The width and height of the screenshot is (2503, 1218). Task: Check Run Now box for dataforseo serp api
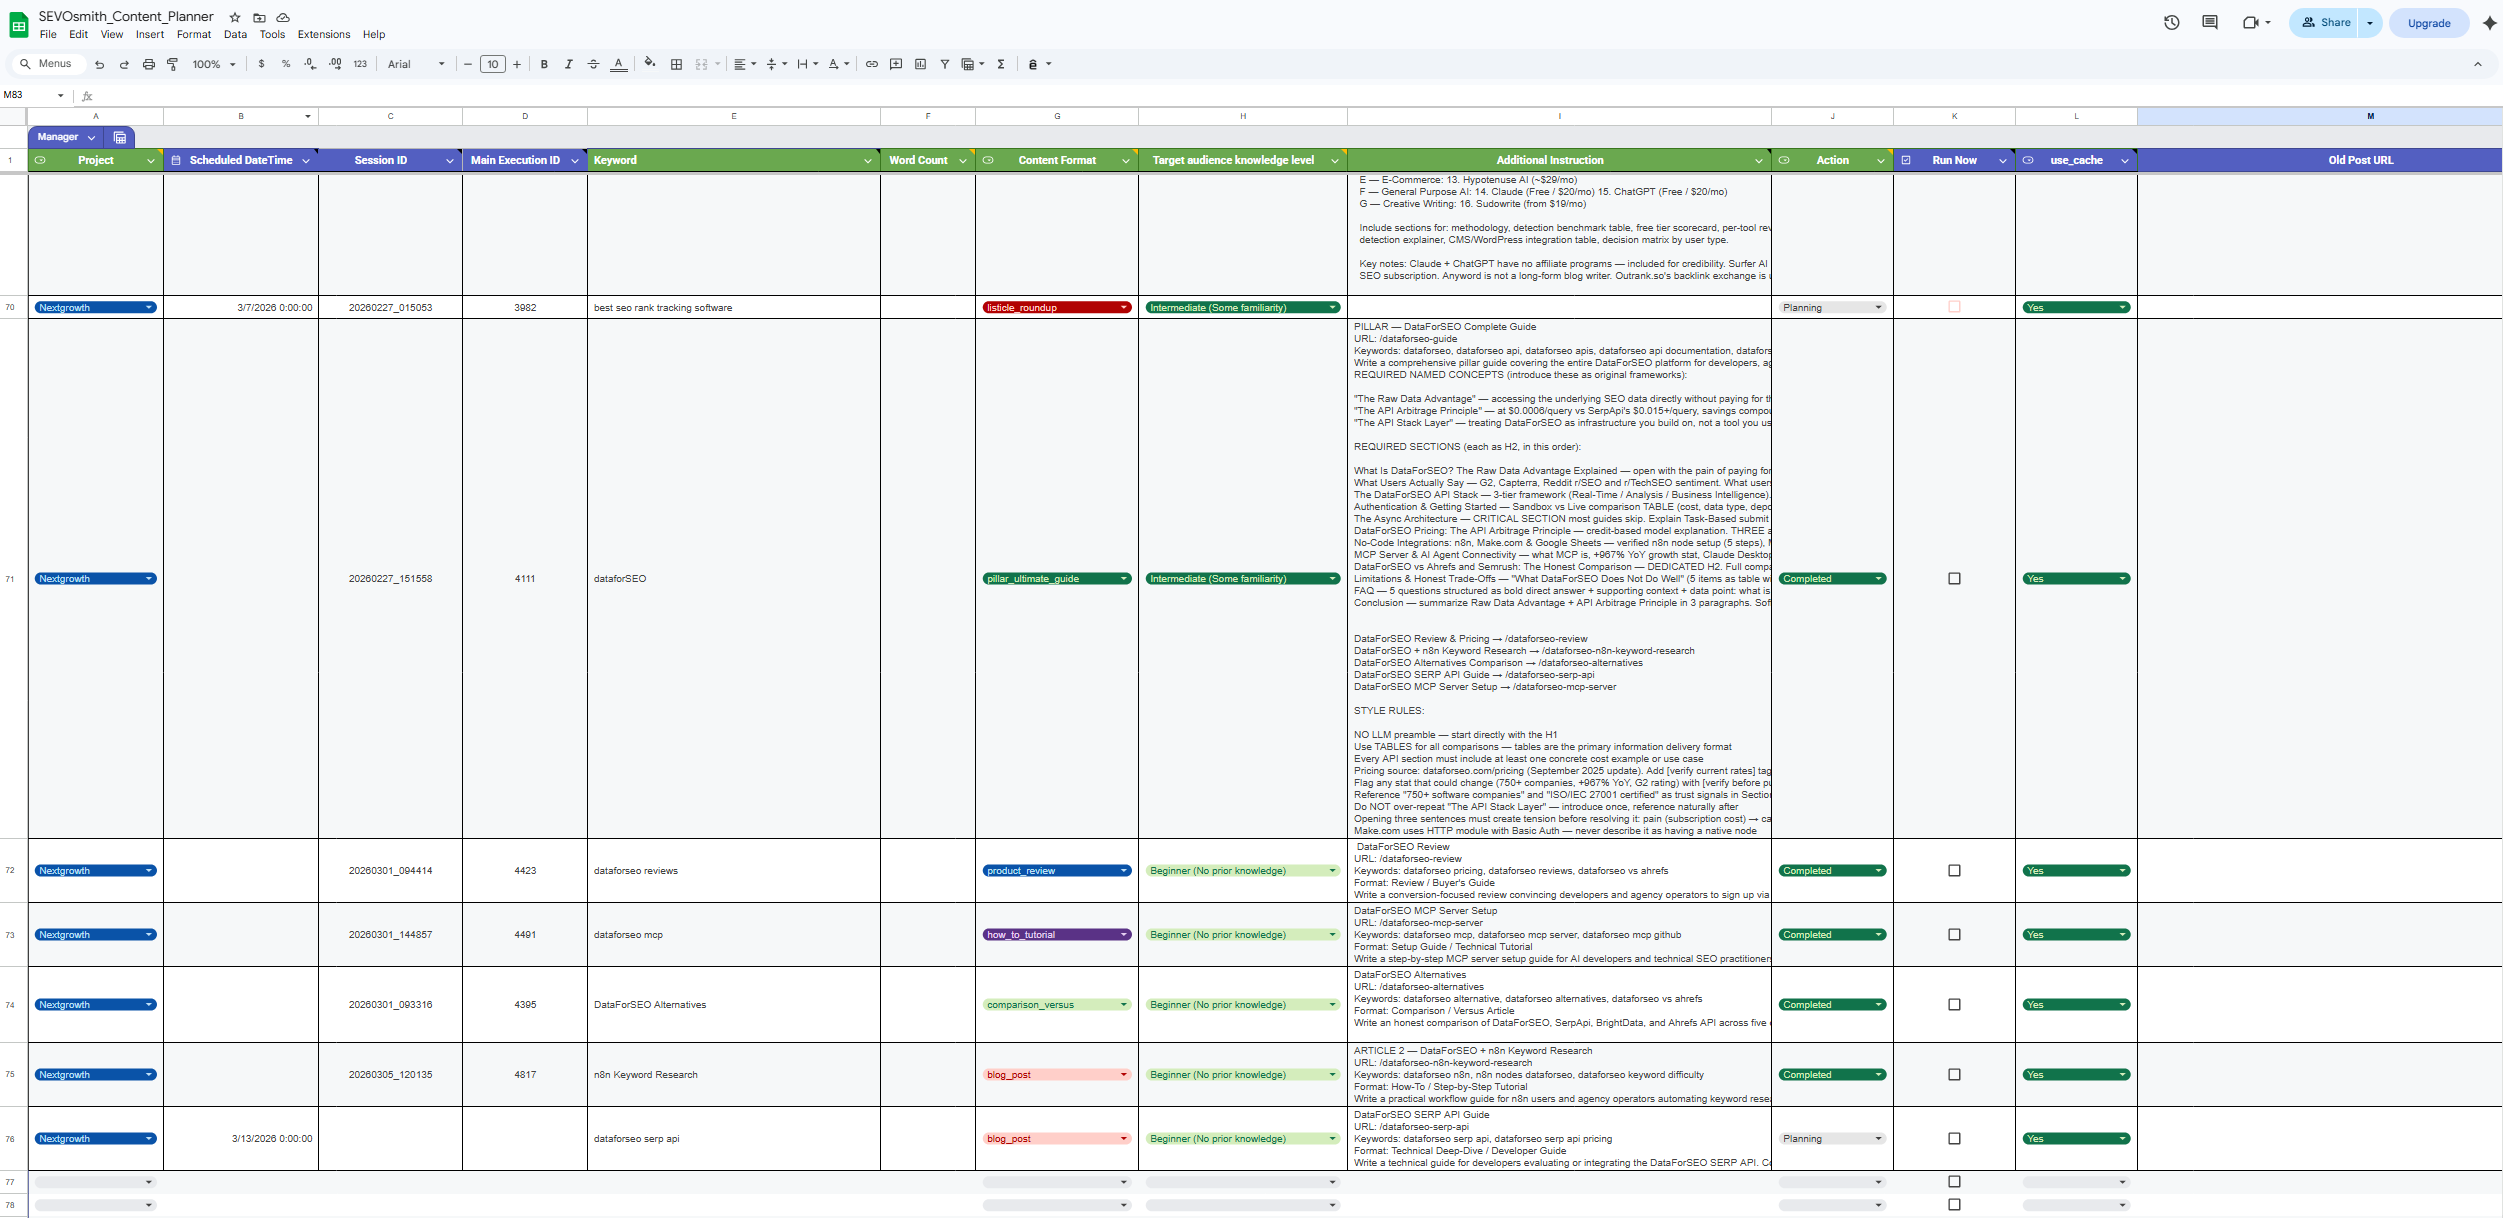pos(1954,1139)
